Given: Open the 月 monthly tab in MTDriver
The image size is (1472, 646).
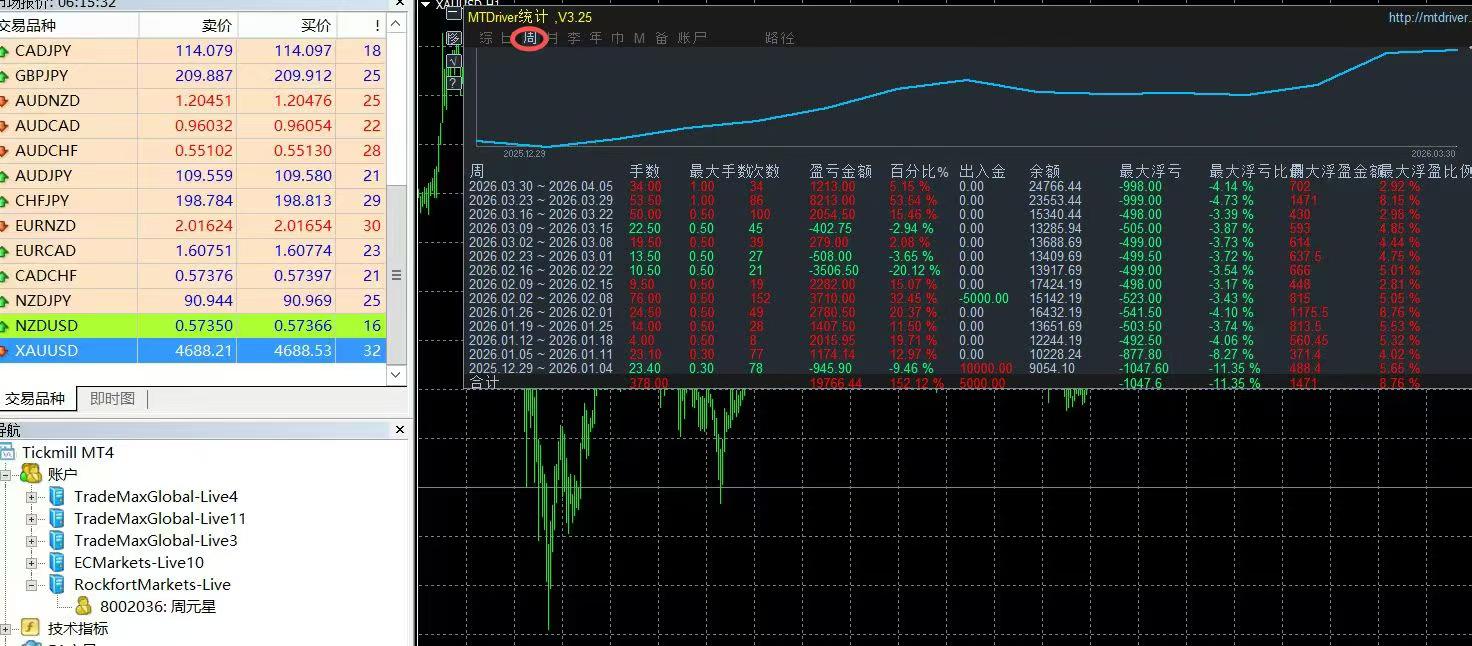Looking at the screenshot, I should click(552, 39).
